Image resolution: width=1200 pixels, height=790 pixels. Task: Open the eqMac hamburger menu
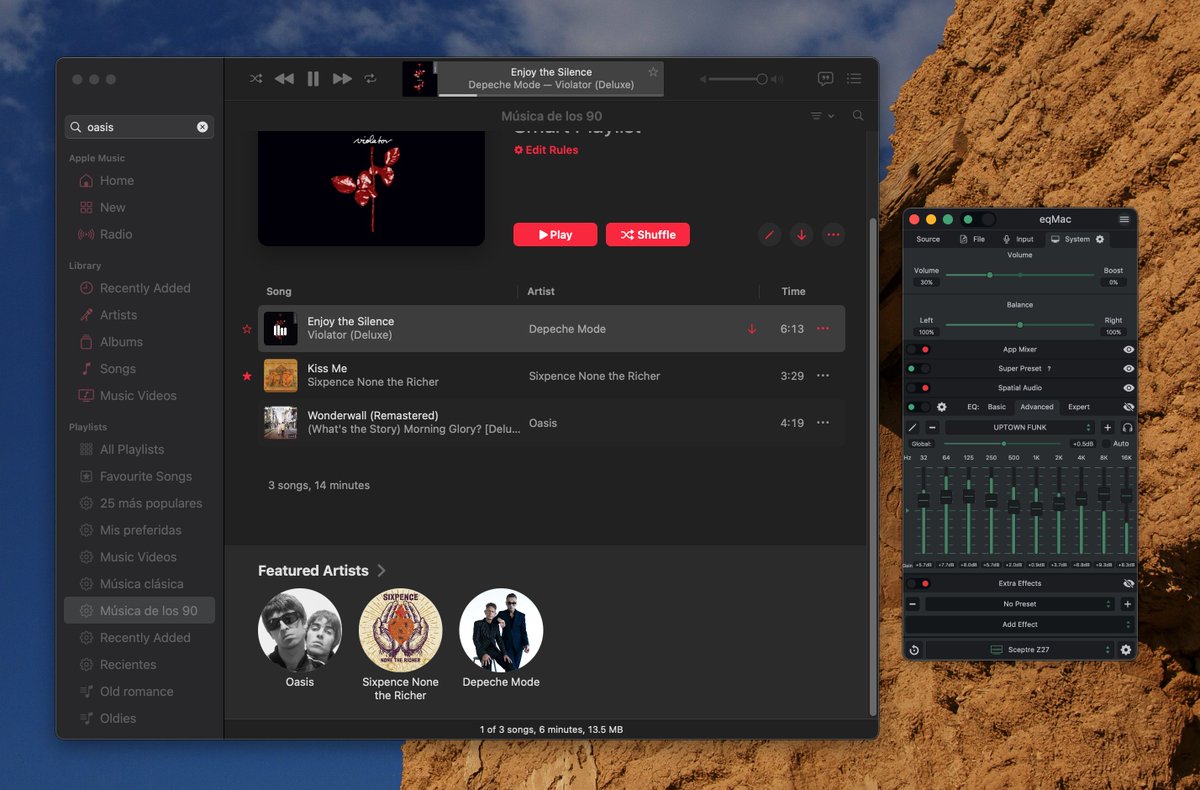point(1124,219)
